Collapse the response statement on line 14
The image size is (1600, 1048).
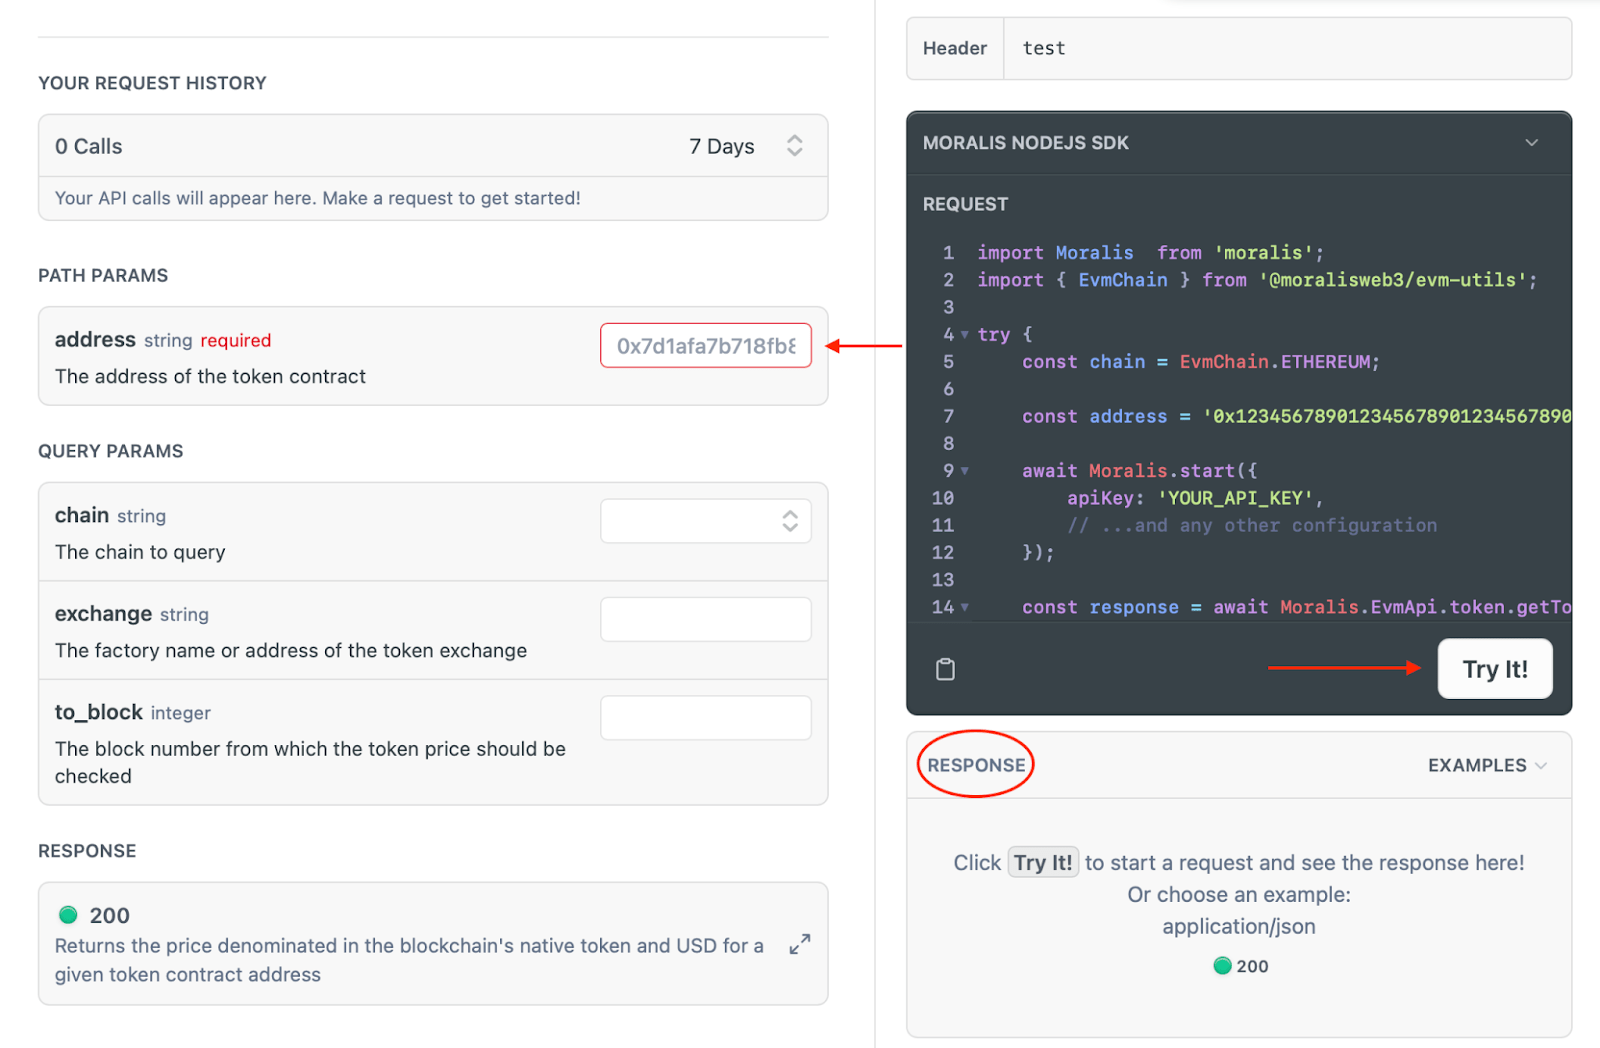pyautogui.click(x=963, y=607)
